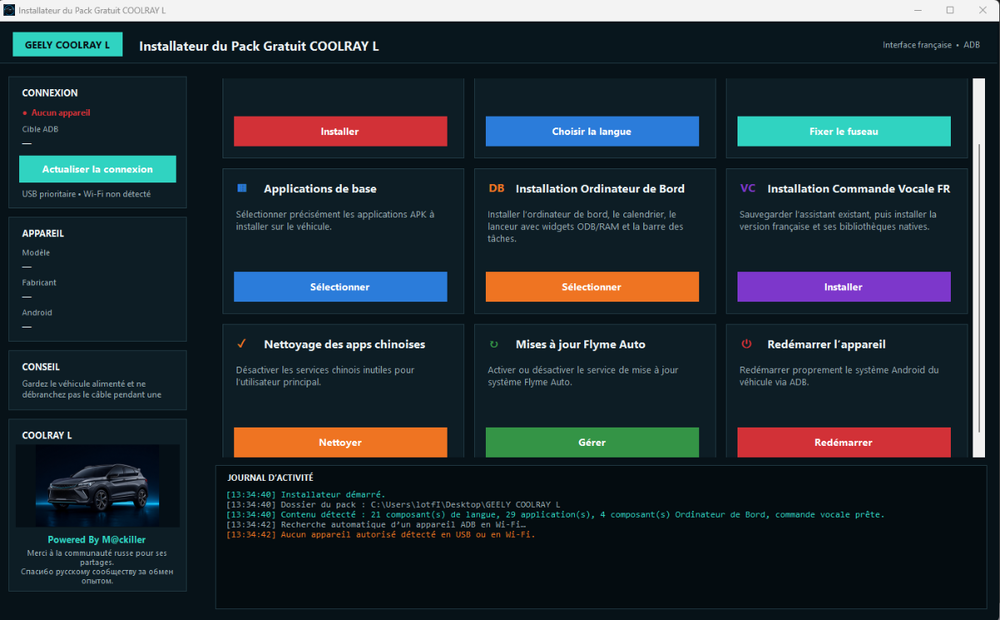Viewport: 1000px width, 620px height.
Task: Click the orange Aucun appareil autorisé log line
Action: click(380, 535)
